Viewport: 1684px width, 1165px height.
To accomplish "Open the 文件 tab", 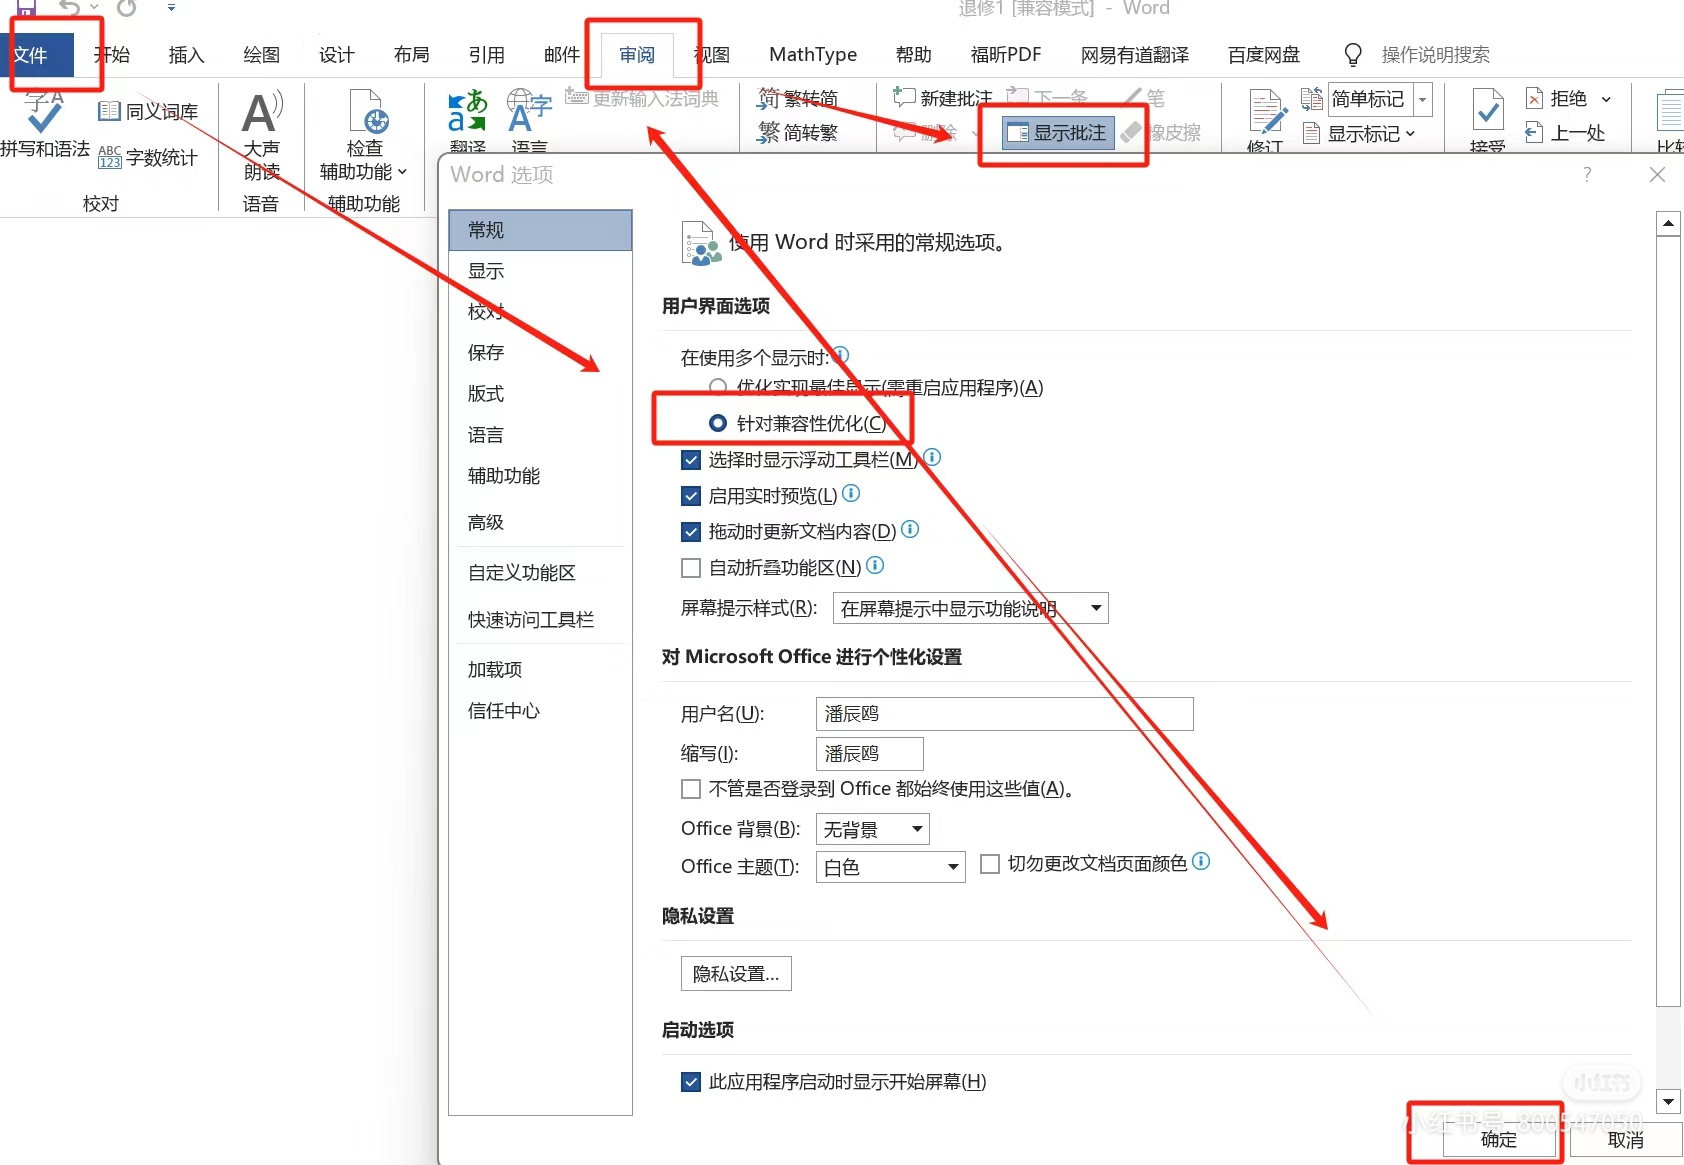I will 38,55.
